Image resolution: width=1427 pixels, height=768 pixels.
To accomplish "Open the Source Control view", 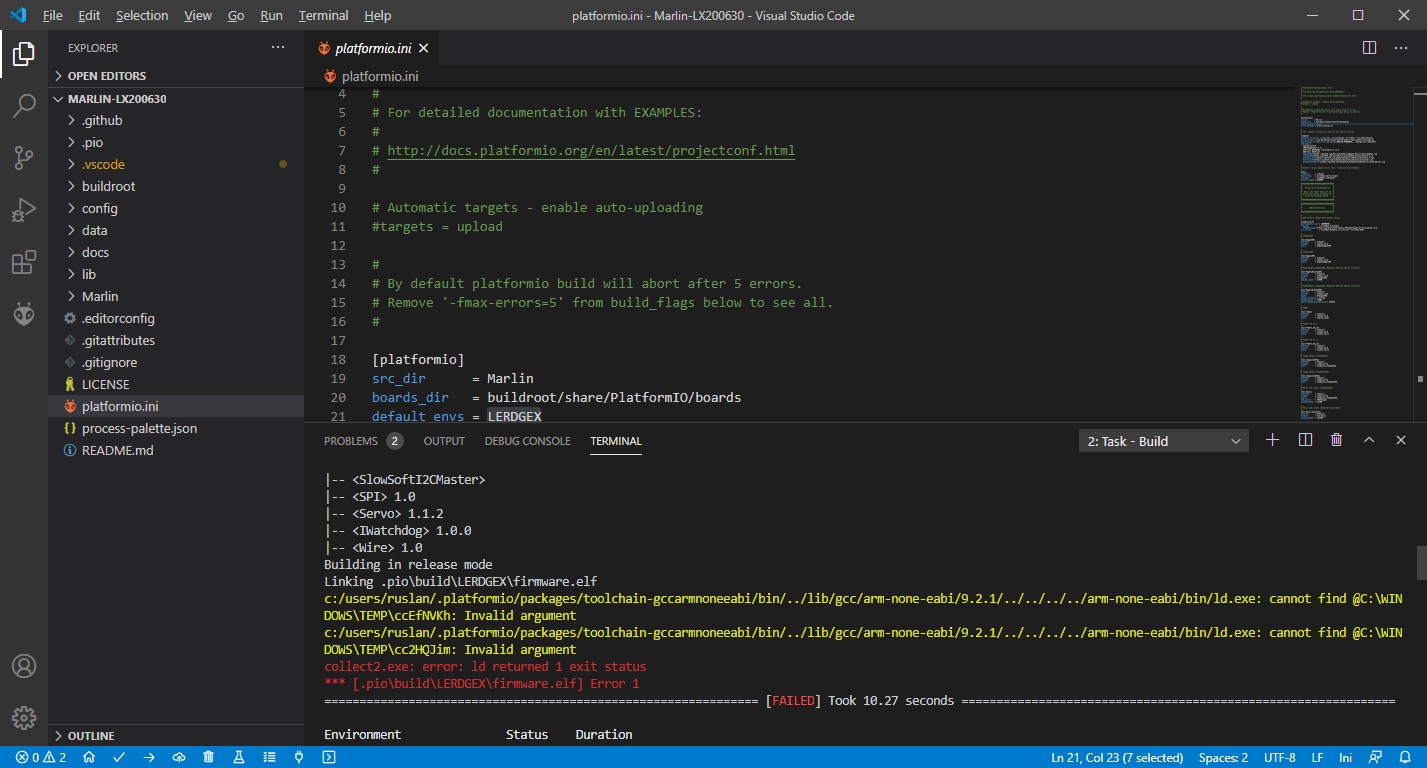I will [24, 158].
